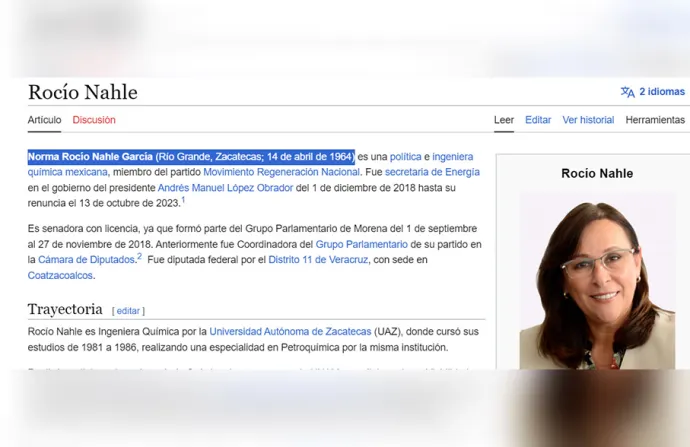
Task: Select the Leer view tab
Action: (504, 120)
